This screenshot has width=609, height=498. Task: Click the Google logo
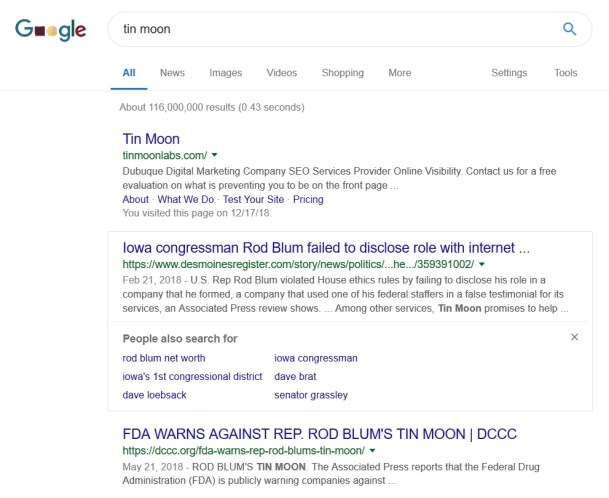[50, 30]
